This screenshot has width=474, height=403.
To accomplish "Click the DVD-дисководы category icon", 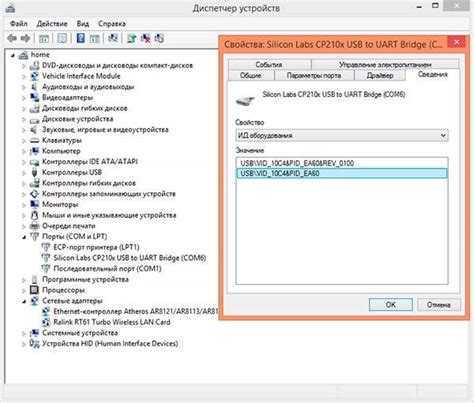I will (34, 66).
